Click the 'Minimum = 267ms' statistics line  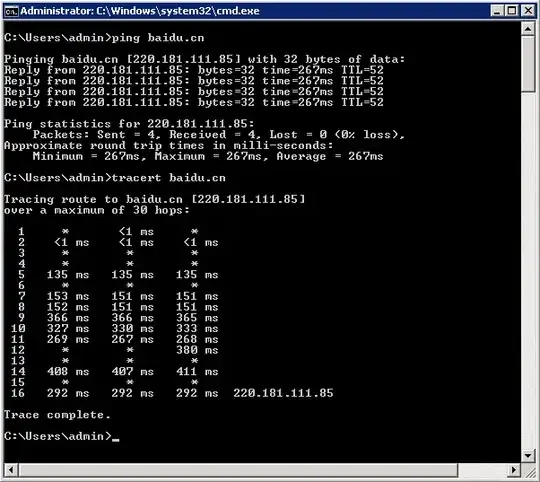click(208, 156)
